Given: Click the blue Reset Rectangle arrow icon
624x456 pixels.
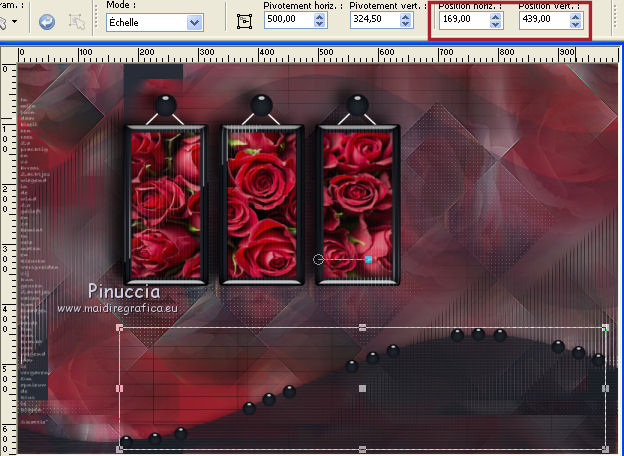Looking at the screenshot, I should 47,22.
